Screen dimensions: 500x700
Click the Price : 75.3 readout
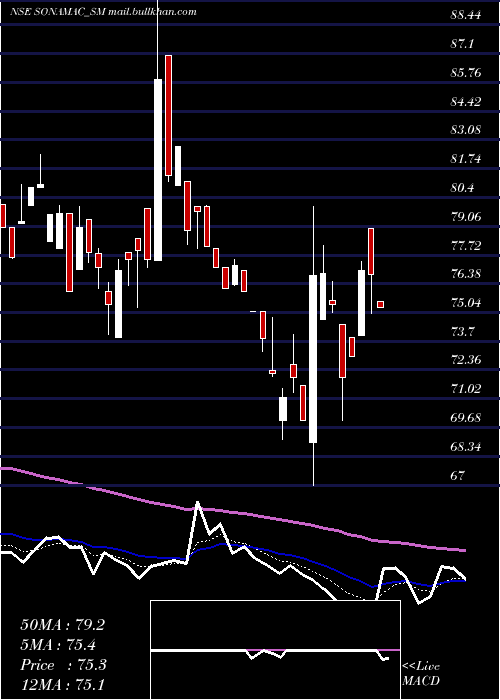63,665
